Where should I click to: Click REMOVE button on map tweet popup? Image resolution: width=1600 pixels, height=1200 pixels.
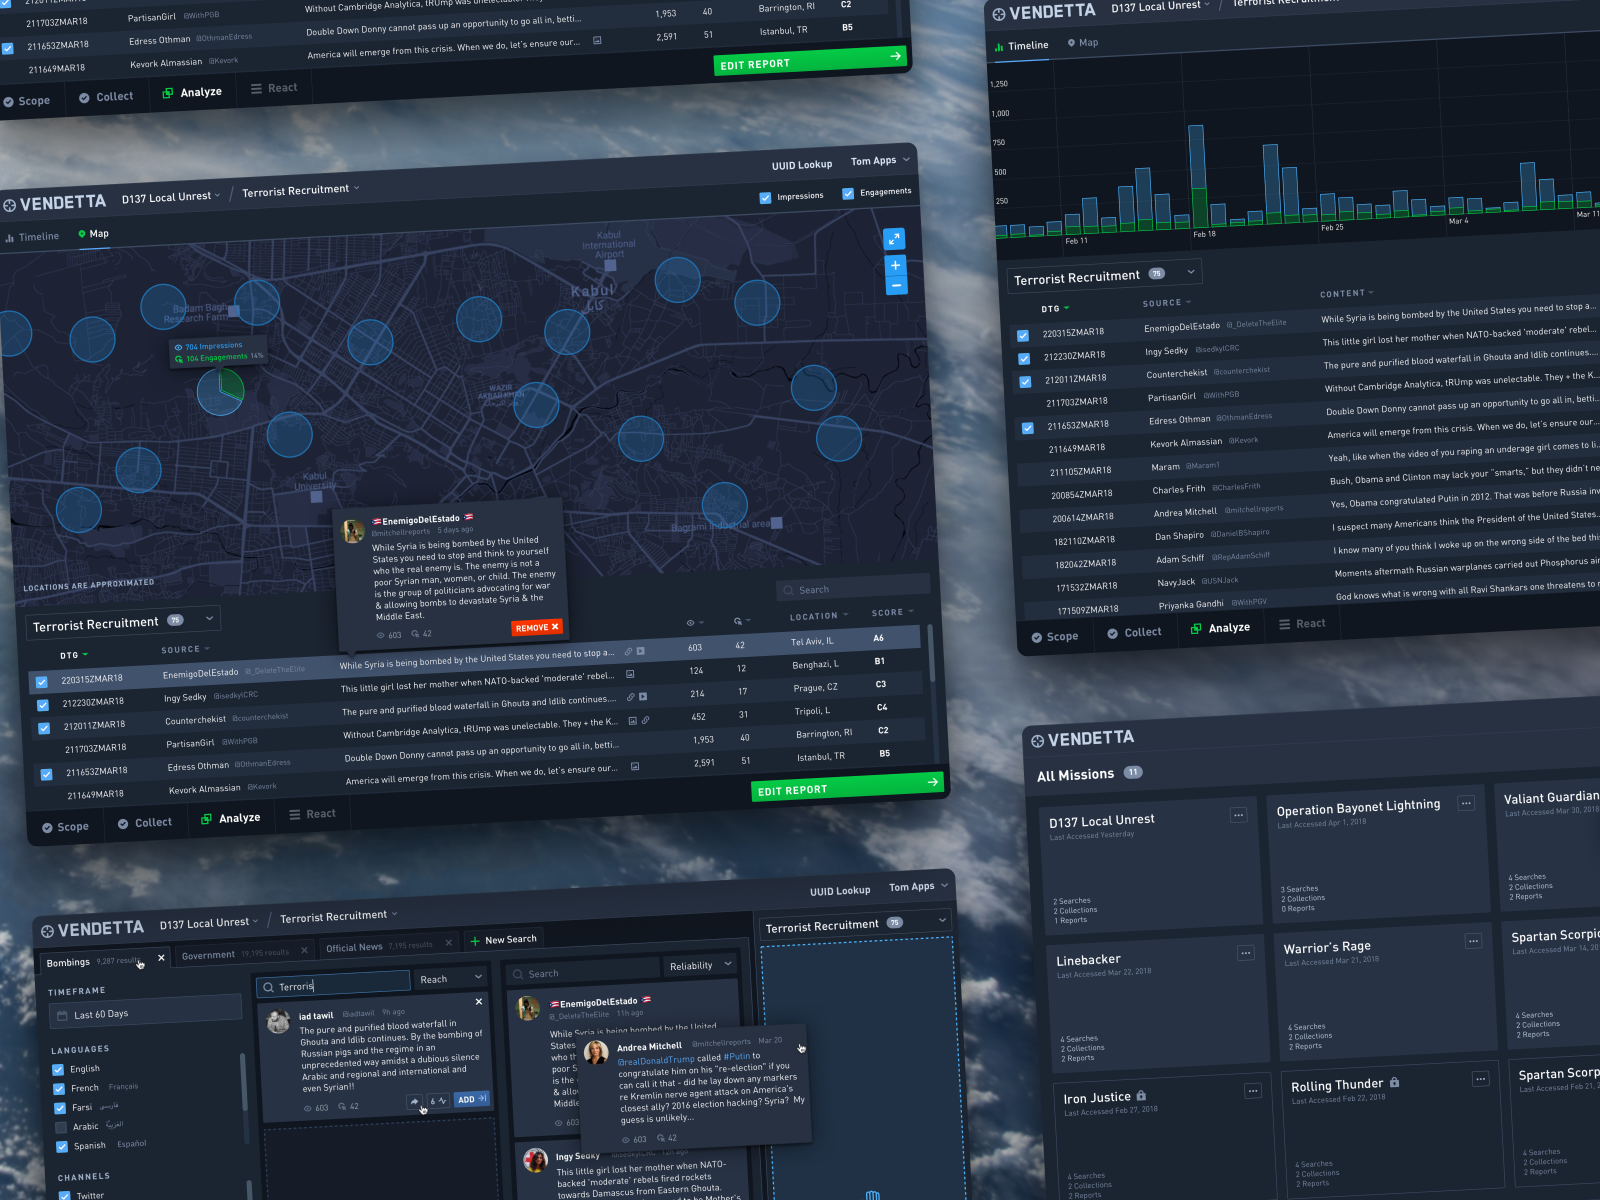[537, 627]
